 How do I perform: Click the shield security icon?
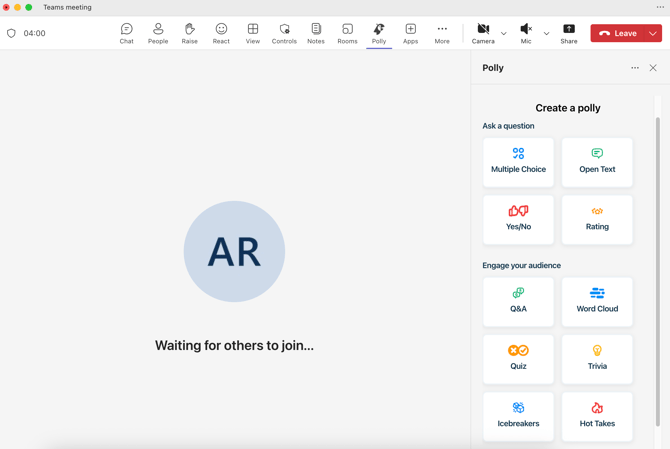point(12,33)
